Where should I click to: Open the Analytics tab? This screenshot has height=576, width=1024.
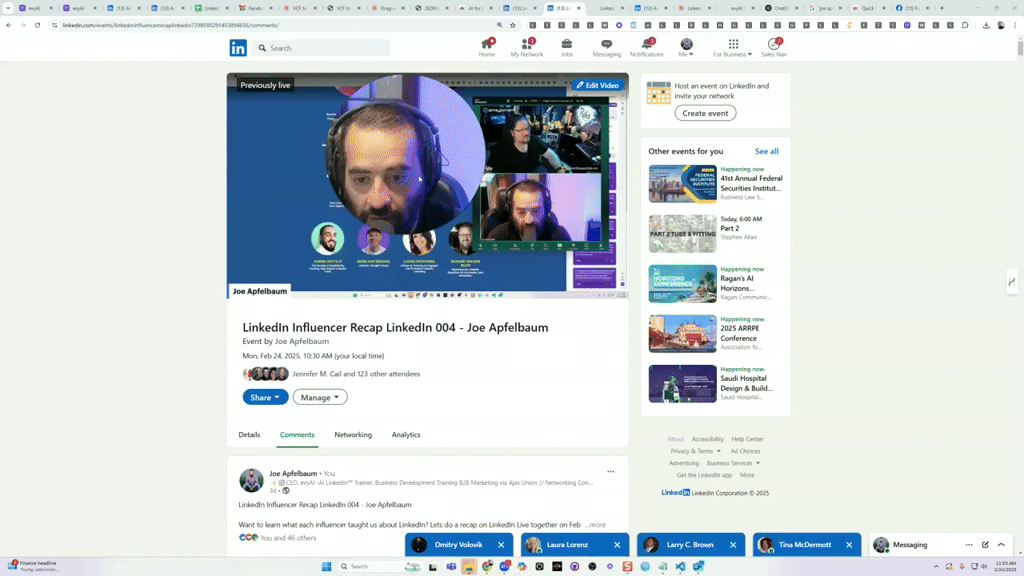pyautogui.click(x=406, y=435)
